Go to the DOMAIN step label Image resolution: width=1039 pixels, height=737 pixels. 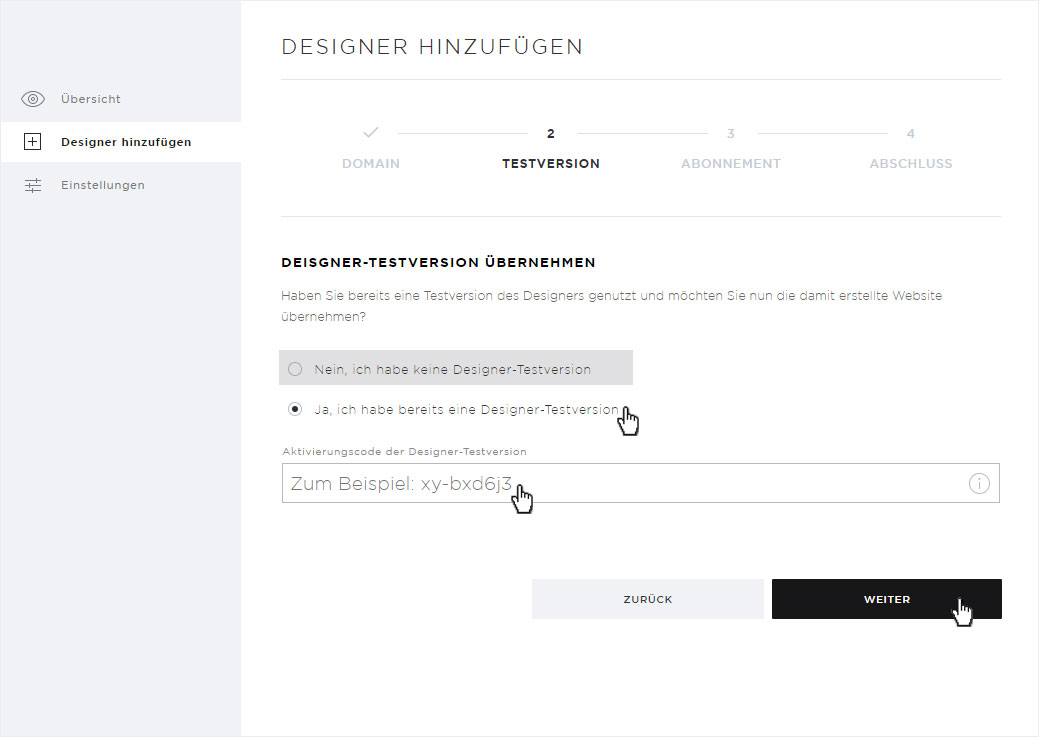click(371, 164)
